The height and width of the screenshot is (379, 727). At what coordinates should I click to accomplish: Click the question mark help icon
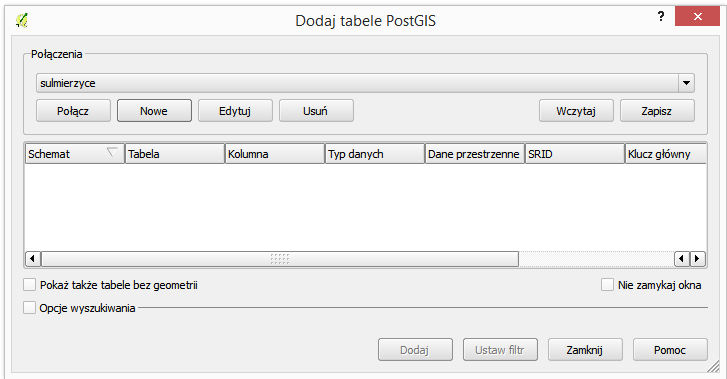(x=661, y=17)
